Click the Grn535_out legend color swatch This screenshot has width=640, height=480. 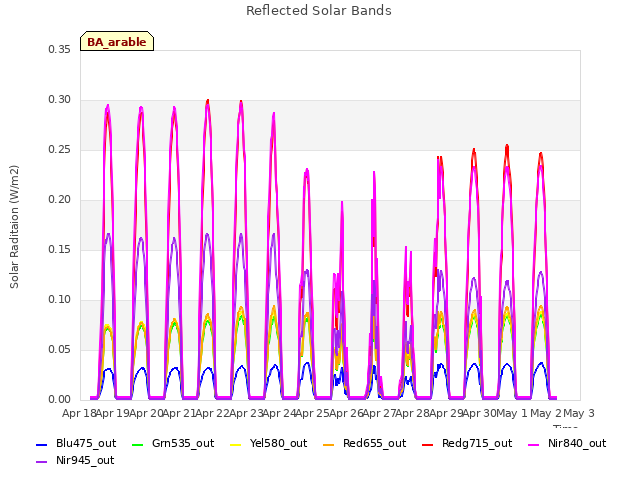pos(138,444)
